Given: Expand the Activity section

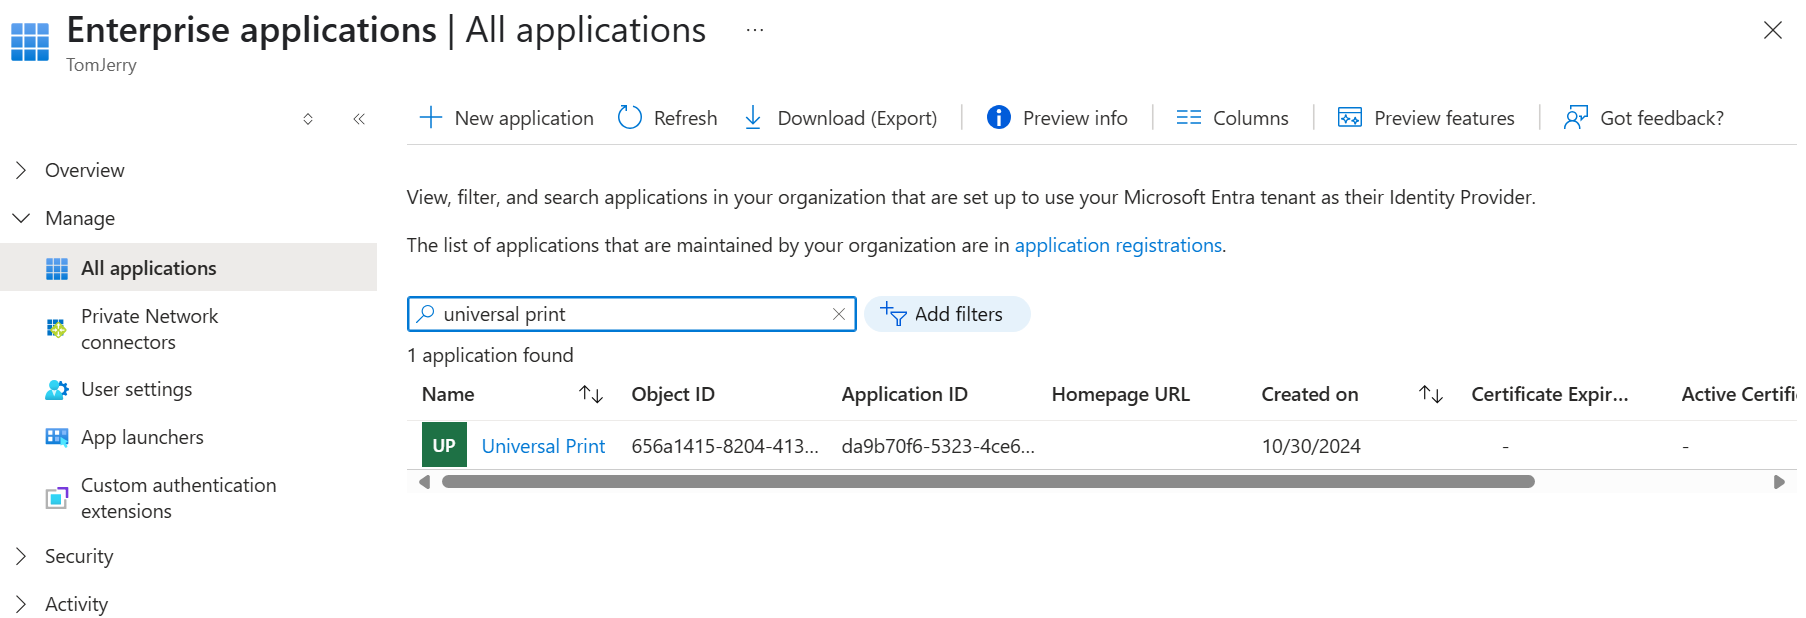Looking at the screenshot, I should 21,604.
